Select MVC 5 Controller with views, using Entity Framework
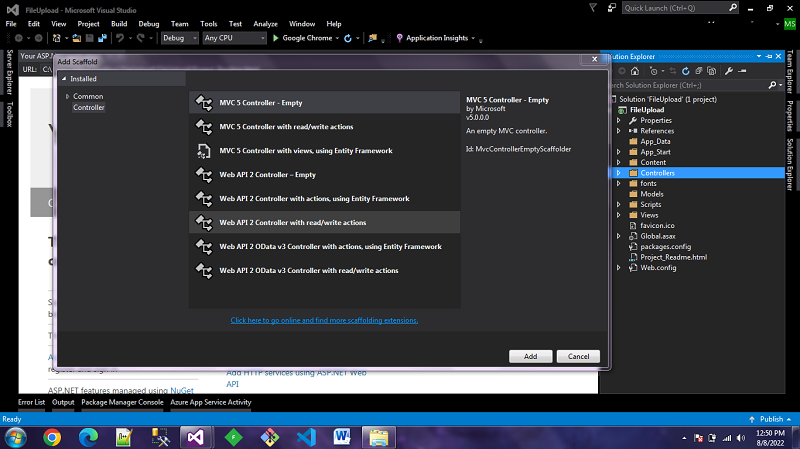The width and height of the screenshot is (800, 449). tap(324, 151)
